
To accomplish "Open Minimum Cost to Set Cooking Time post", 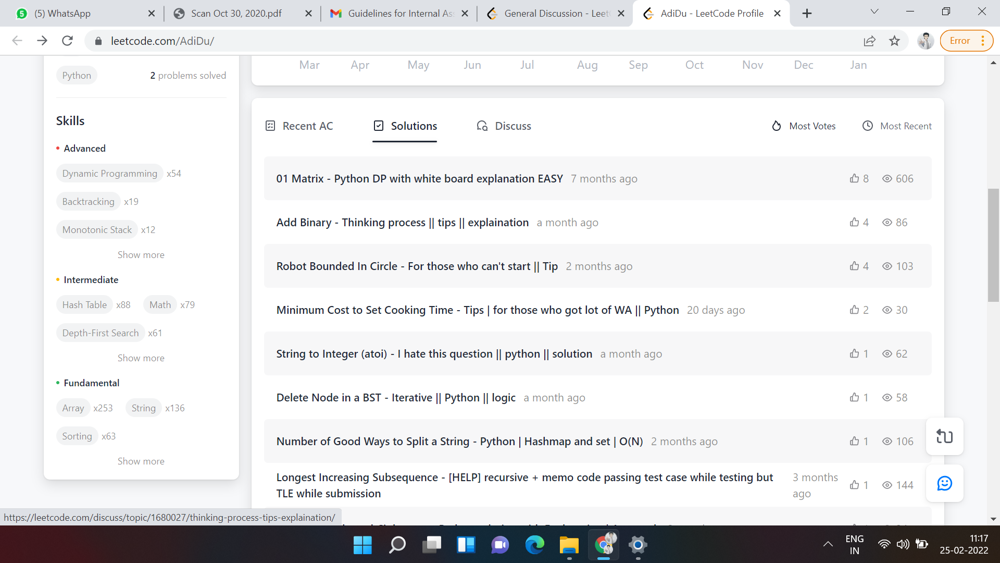I will point(478,310).
